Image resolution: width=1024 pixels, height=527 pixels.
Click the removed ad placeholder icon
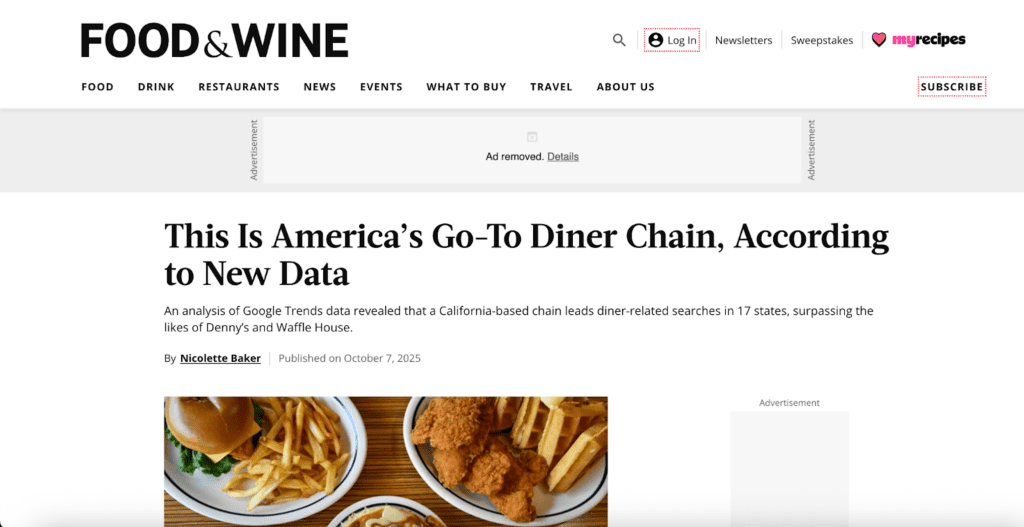[532, 136]
